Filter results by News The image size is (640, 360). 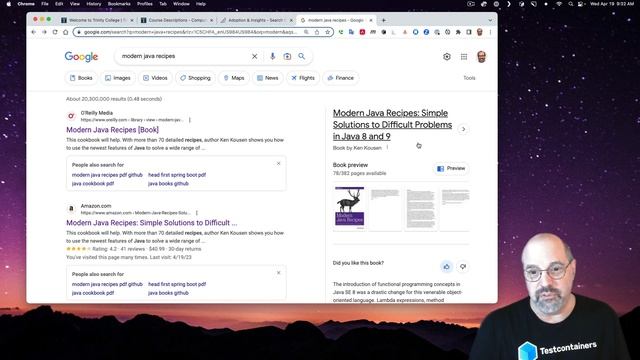[x=267, y=78]
